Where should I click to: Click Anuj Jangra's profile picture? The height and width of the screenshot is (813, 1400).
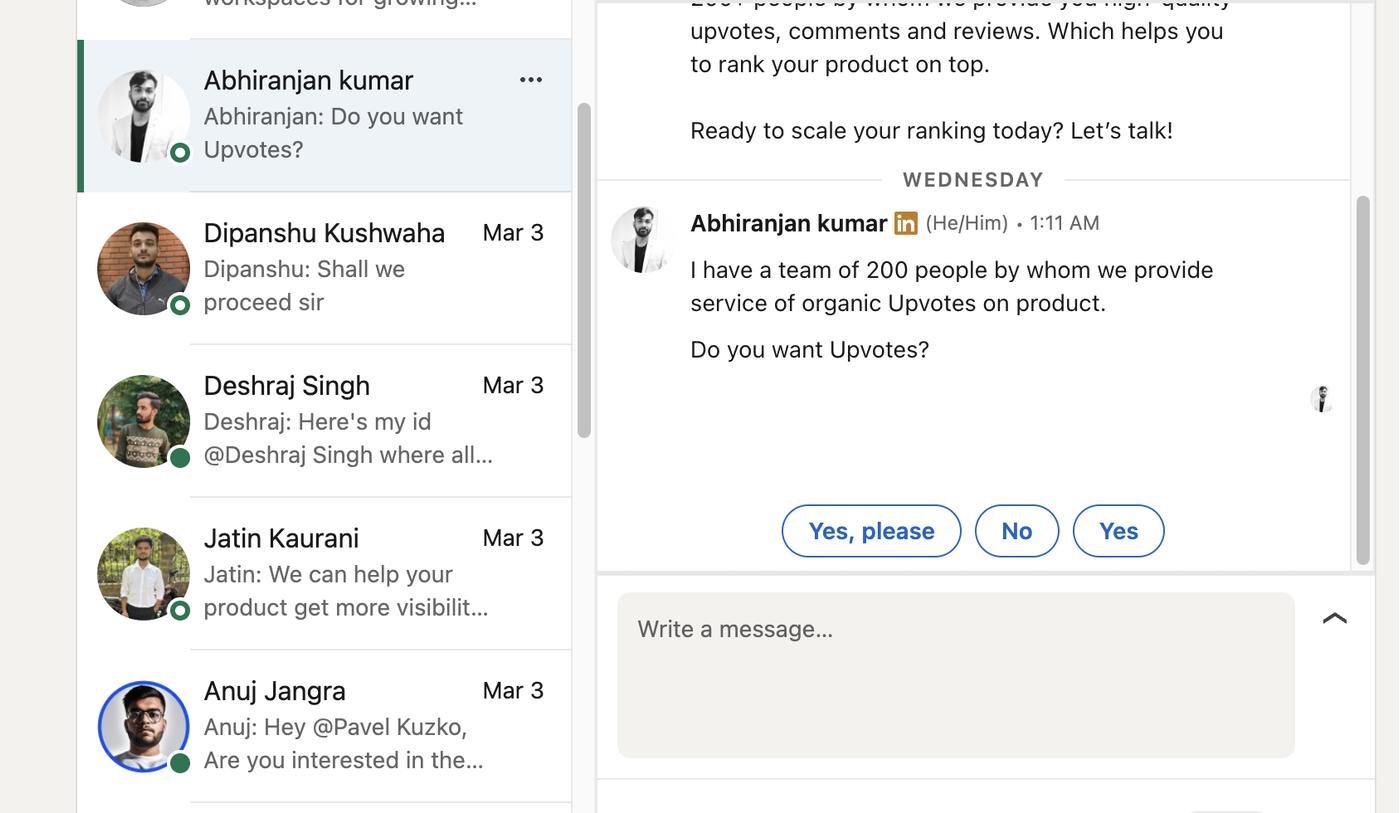[143, 727]
